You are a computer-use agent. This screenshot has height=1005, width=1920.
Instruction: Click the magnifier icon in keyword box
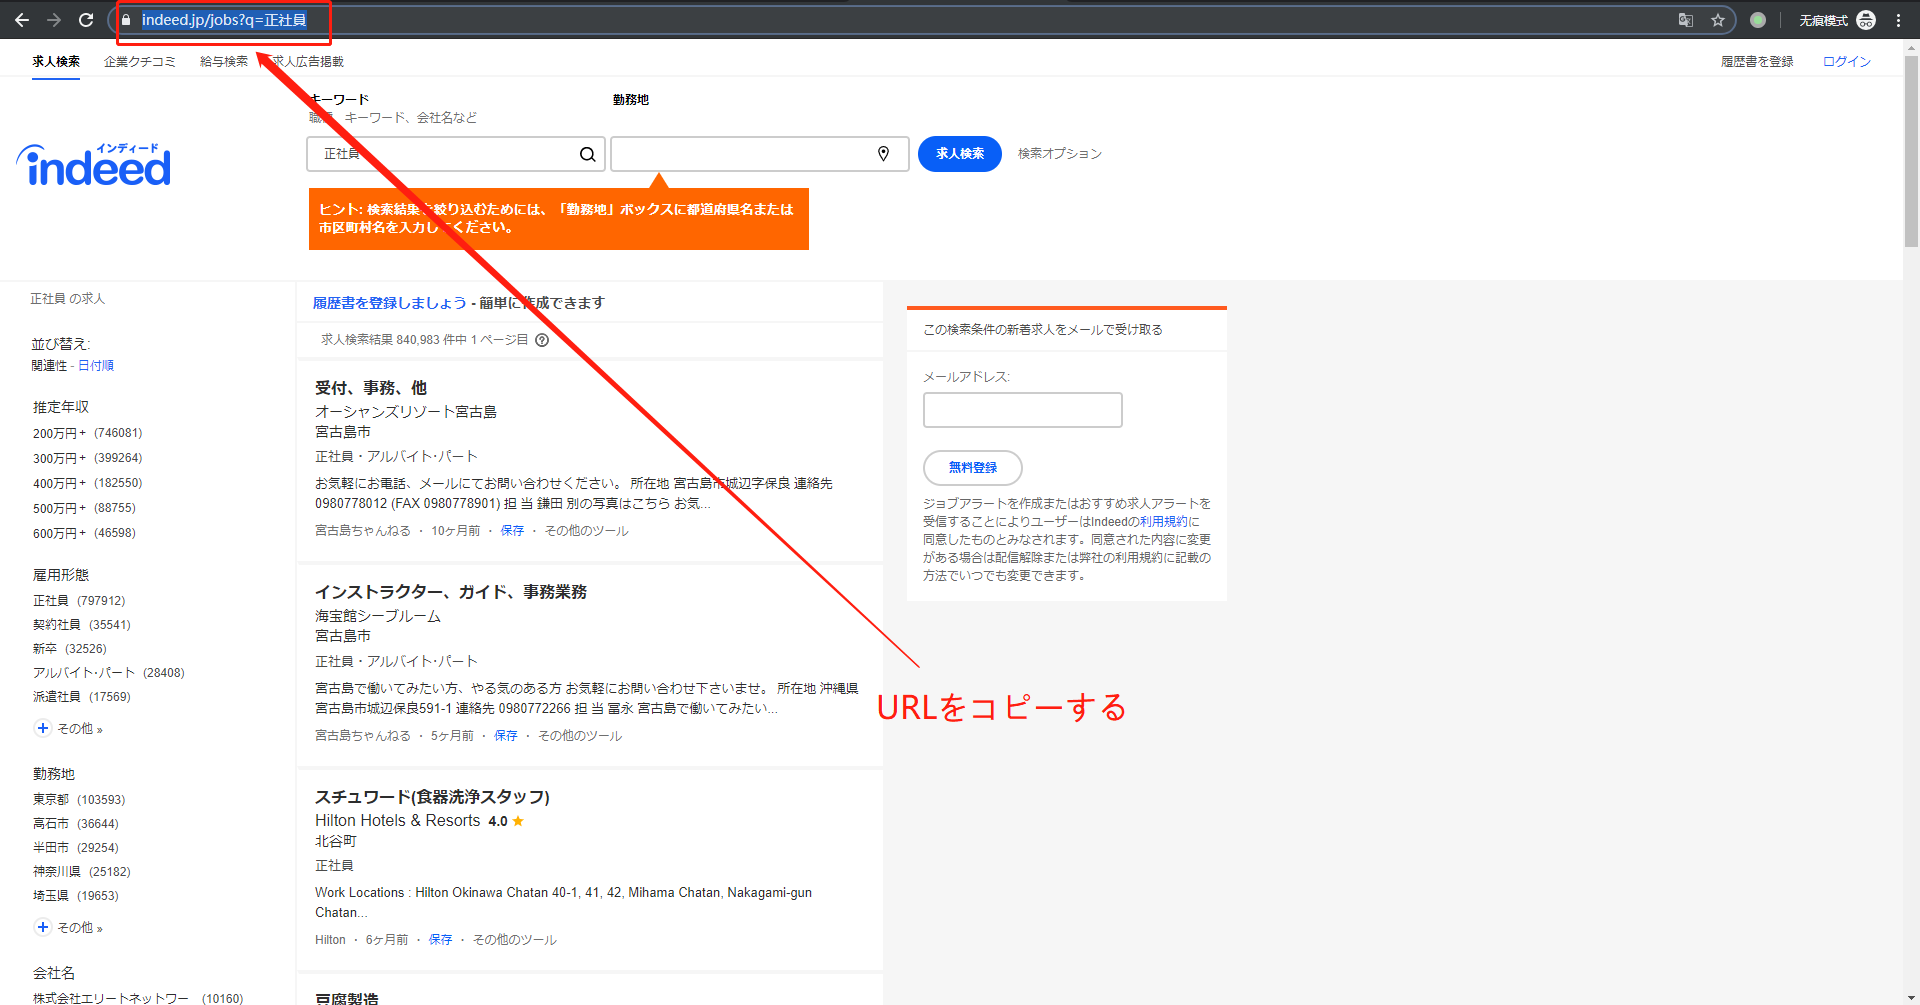point(588,154)
